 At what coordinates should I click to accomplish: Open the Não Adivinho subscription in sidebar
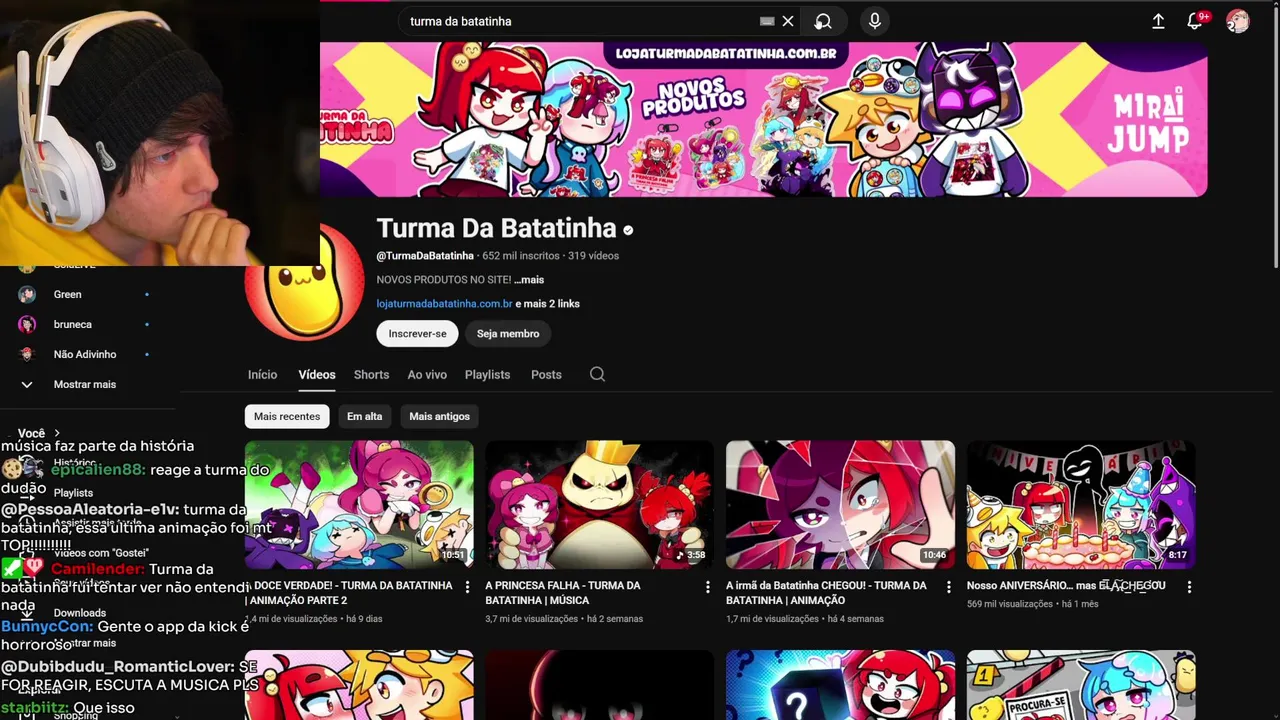(x=85, y=354)
